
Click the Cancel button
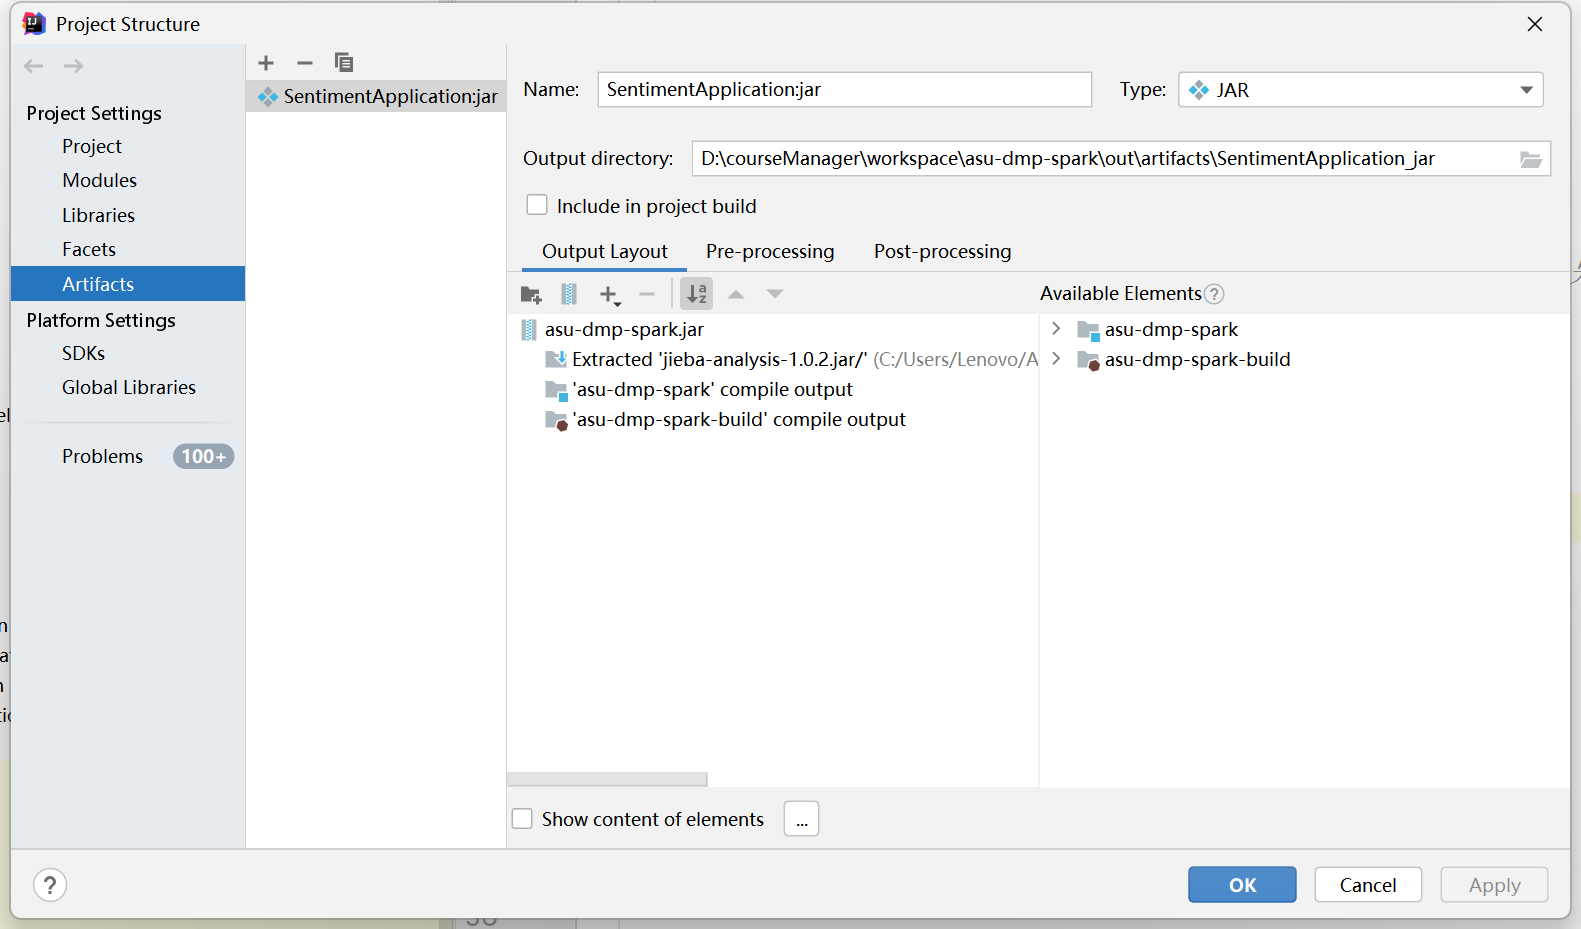1368,885
